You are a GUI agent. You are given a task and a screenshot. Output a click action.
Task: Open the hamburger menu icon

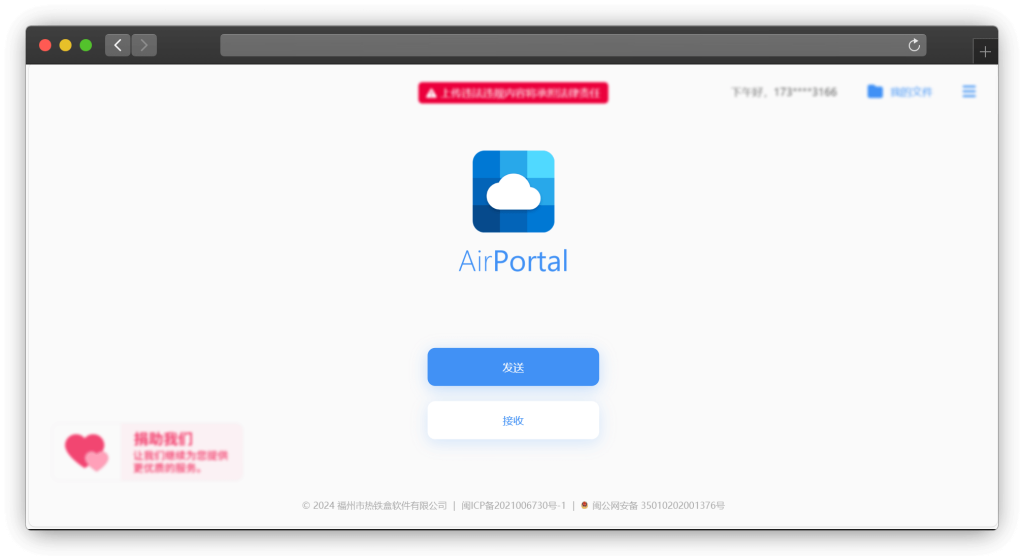pos(969,92)
